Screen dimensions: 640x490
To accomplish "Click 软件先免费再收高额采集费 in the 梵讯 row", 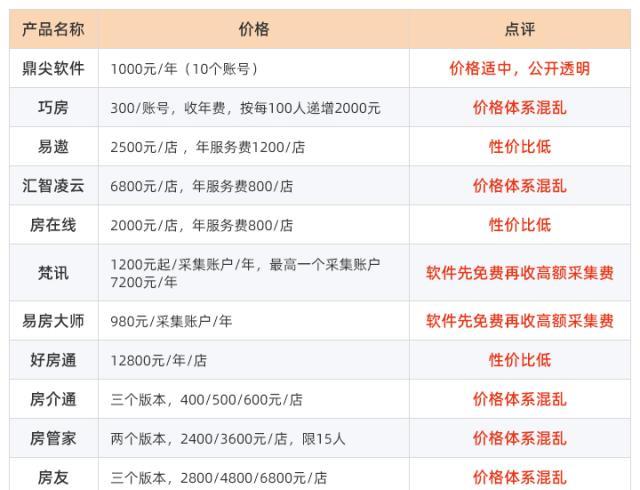I will pos(520,273).
